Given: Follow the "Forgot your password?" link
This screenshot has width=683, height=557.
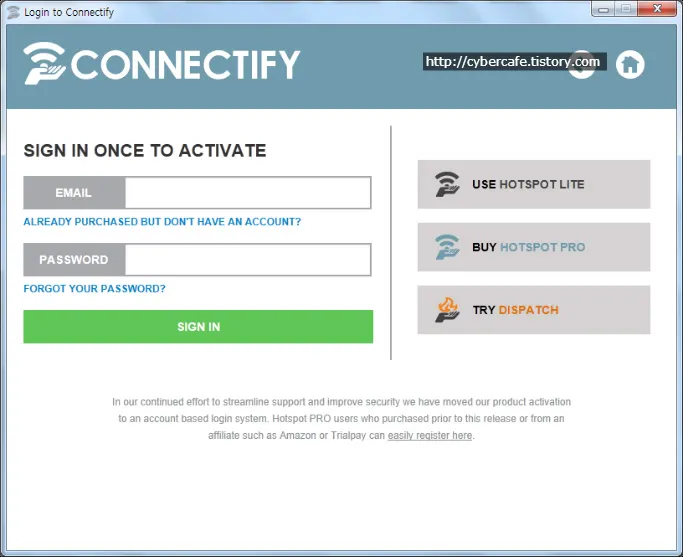Looking at the screenshot, I should (x=95, y=289).
